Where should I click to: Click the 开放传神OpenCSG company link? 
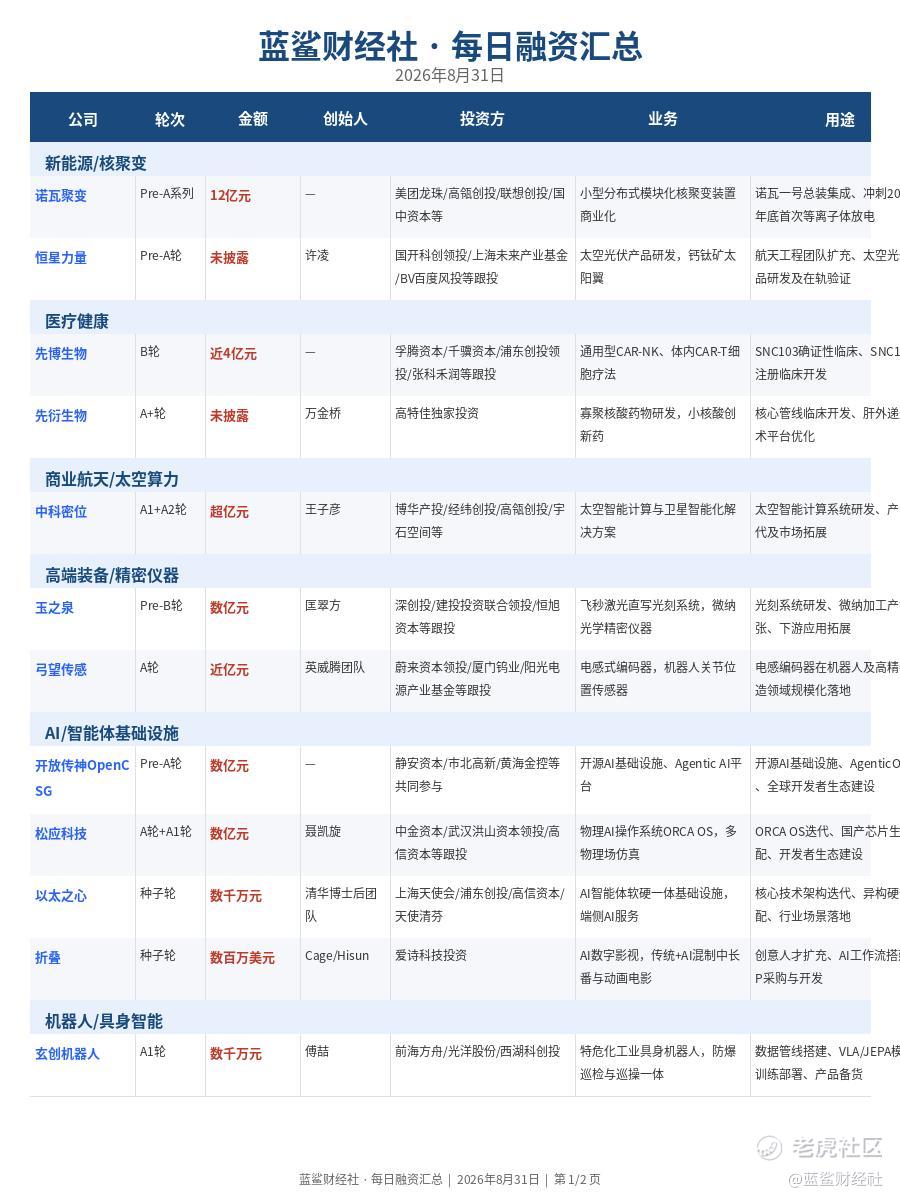coord(82,778)
